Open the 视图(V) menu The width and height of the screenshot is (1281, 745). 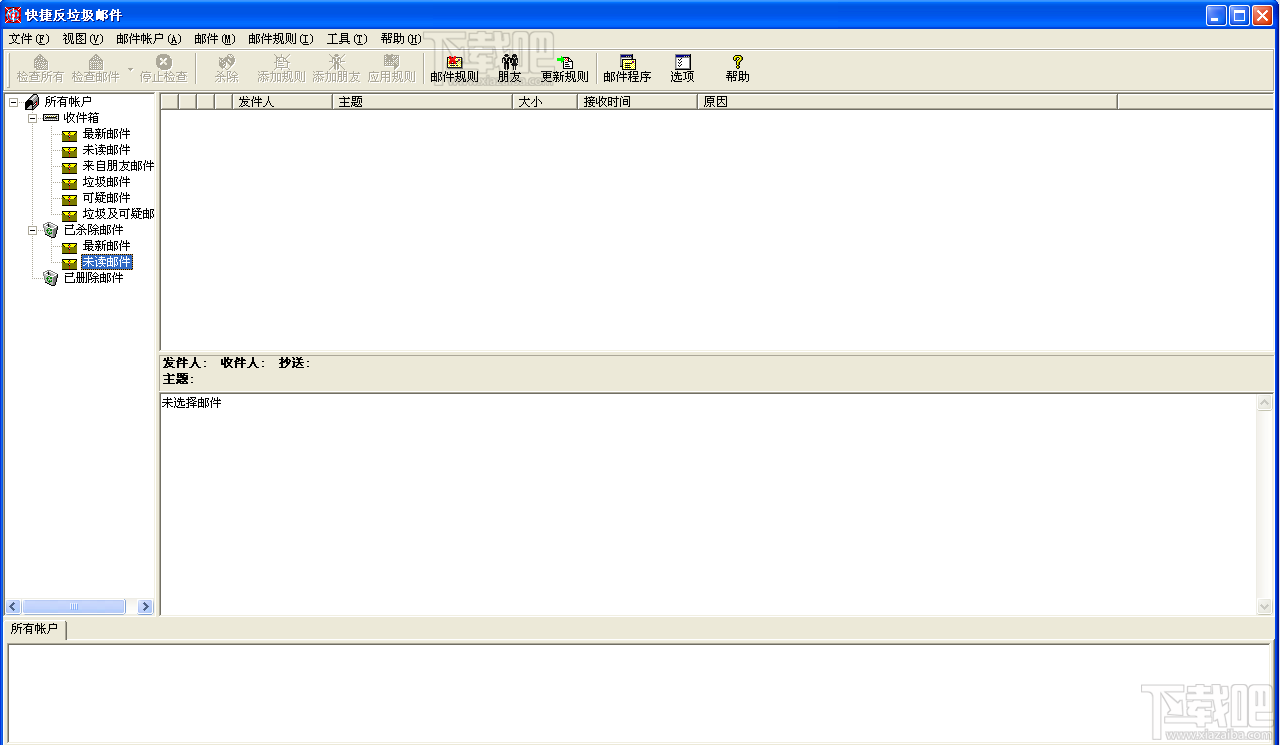[82, 39]
